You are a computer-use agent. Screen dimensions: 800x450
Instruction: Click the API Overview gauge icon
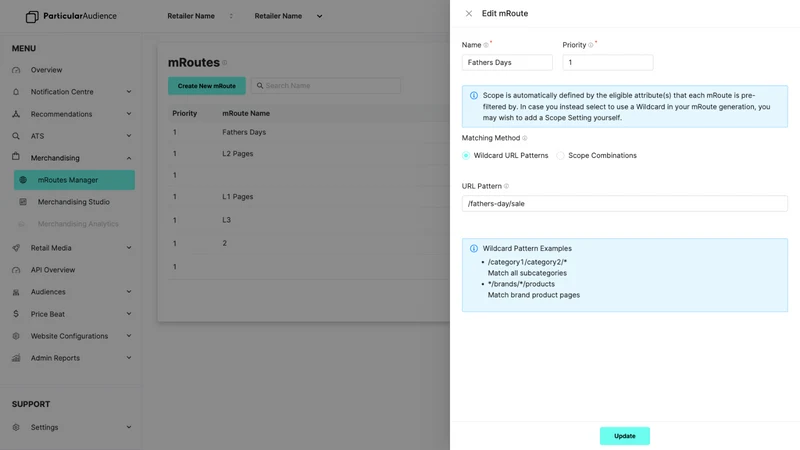(16, 270)
